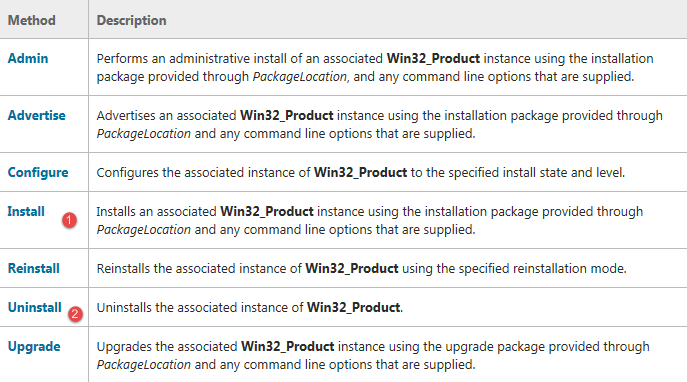Viewport: 687px width, 382px height.
Task: Click italic PackageLocation in the Admin description
Action: point(300,77)
